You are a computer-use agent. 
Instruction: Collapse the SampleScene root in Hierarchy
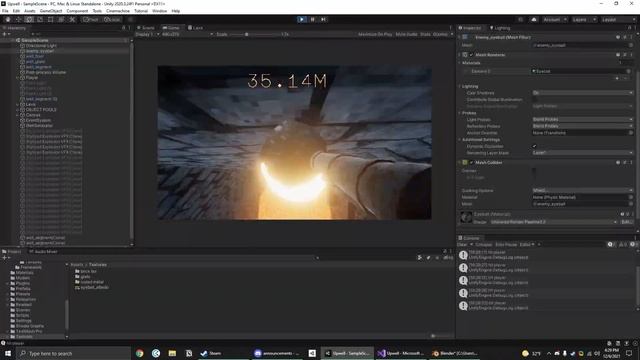pyautogui.click(x=12, y=40)
